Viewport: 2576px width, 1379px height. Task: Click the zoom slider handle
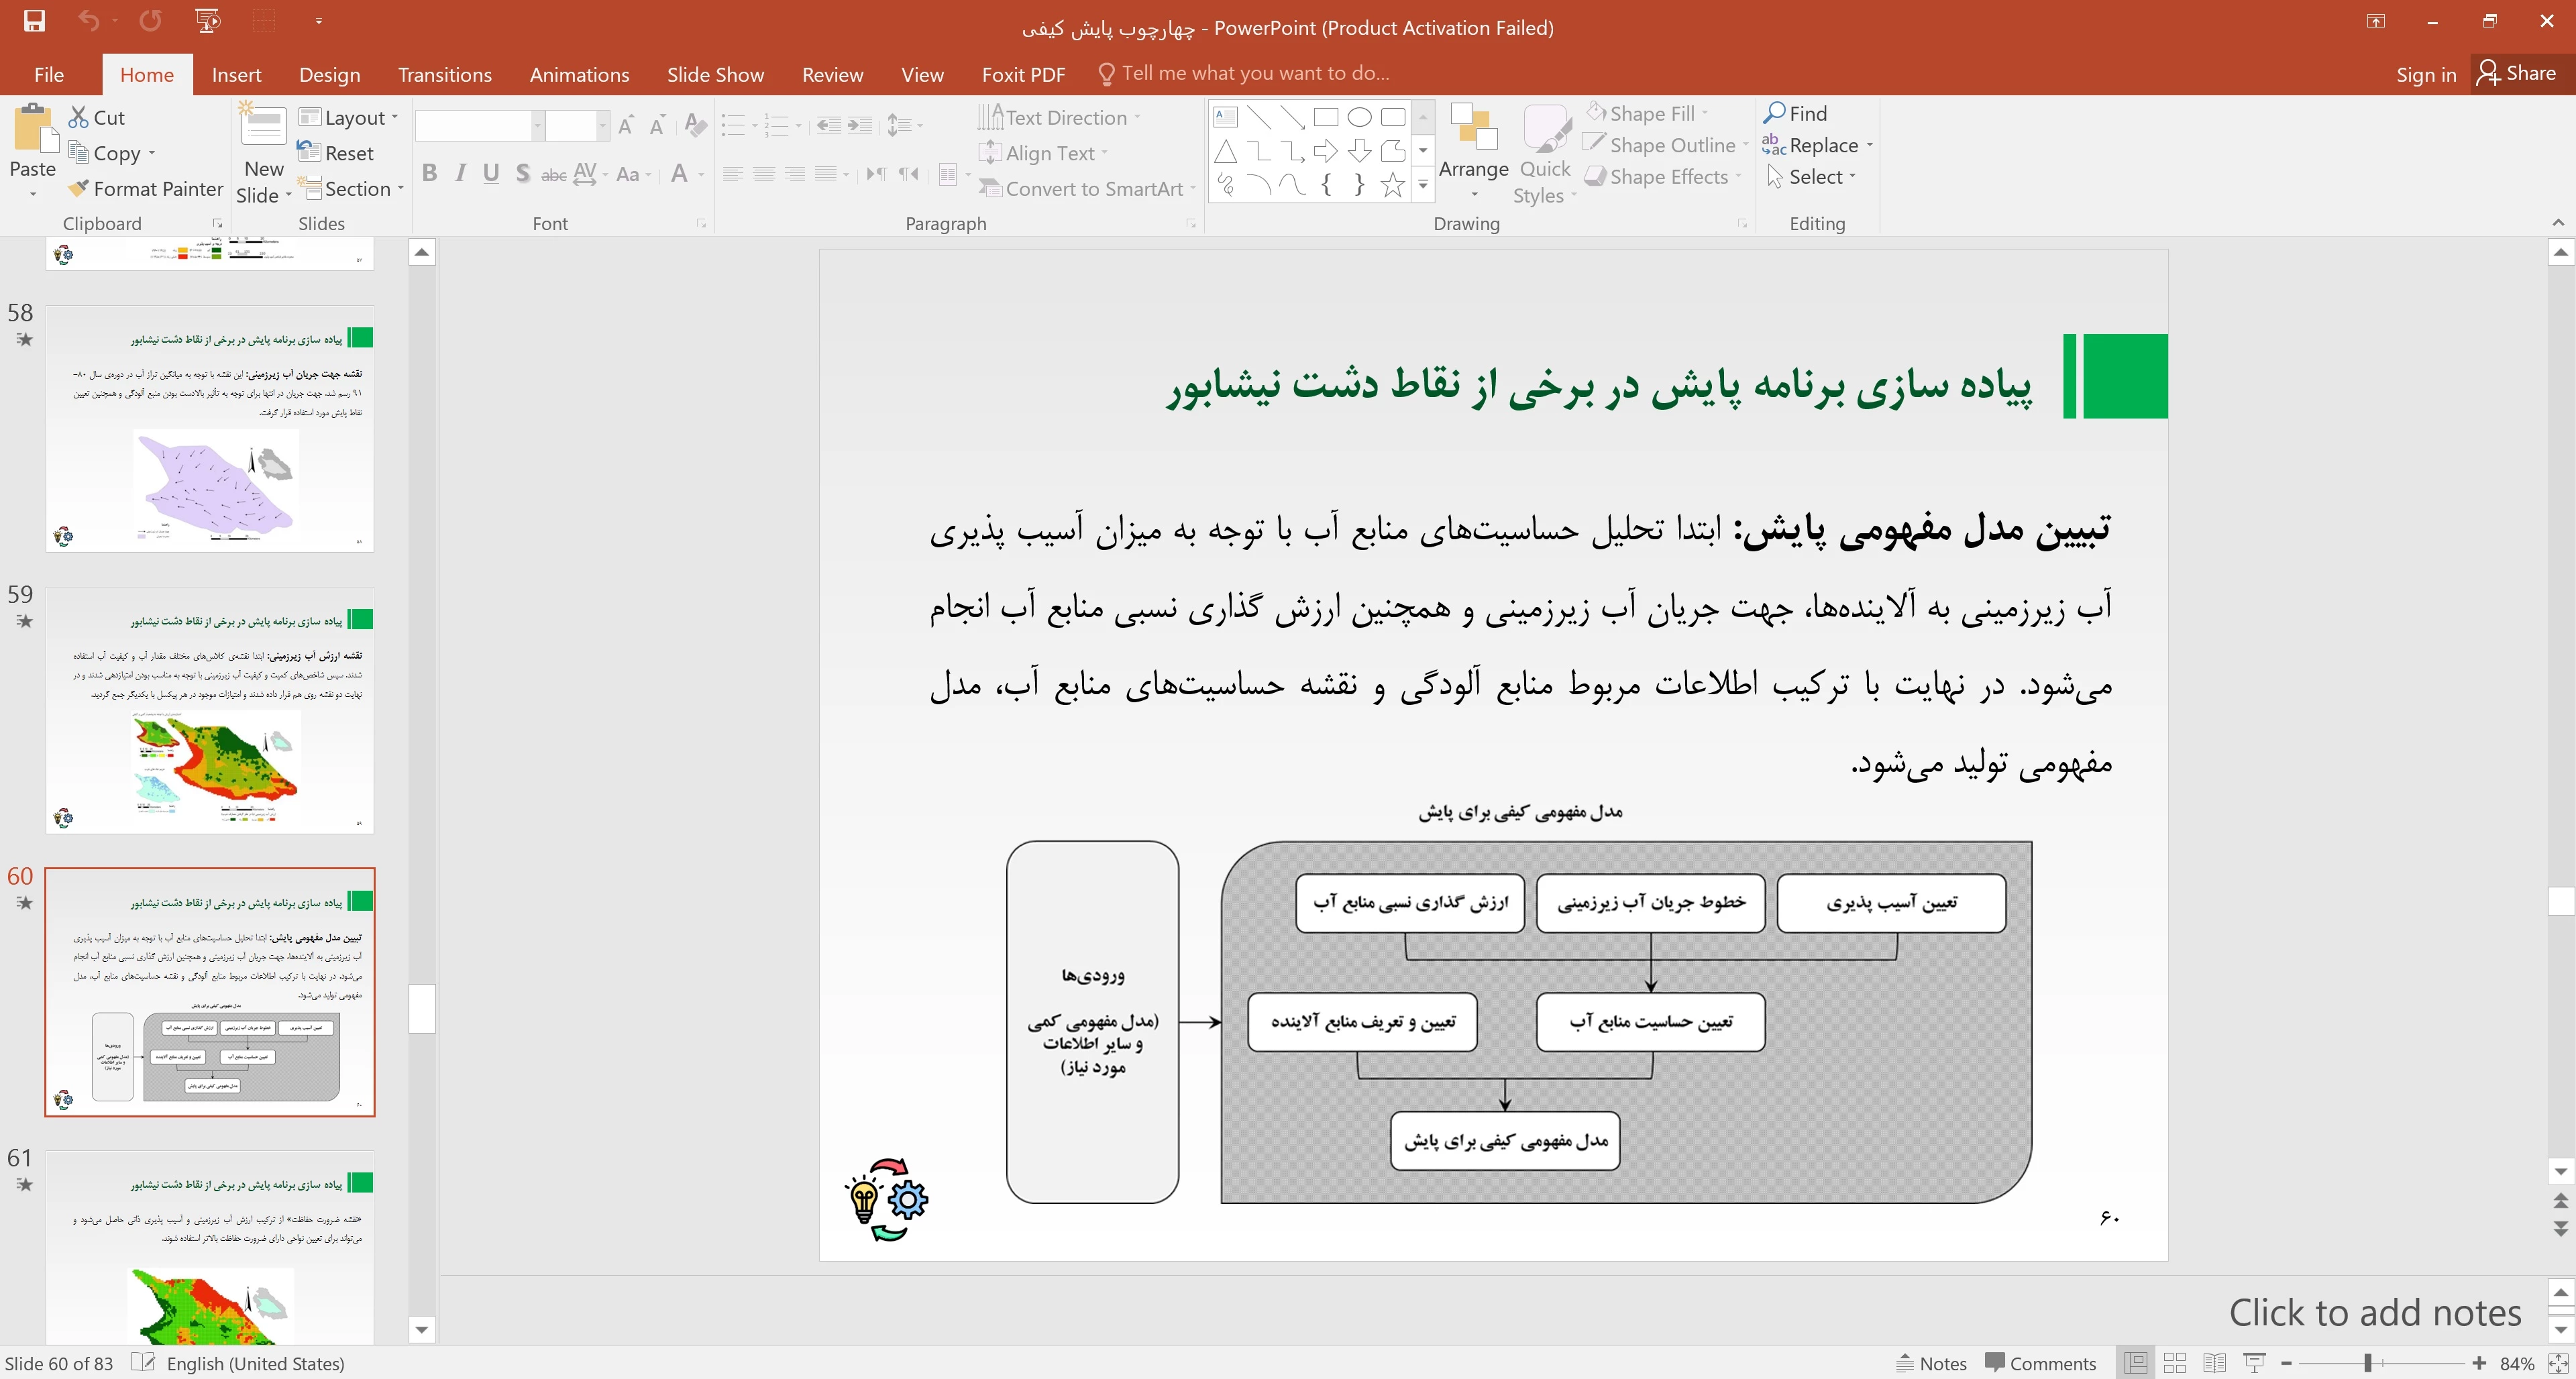click(x=2368, y=1363)
